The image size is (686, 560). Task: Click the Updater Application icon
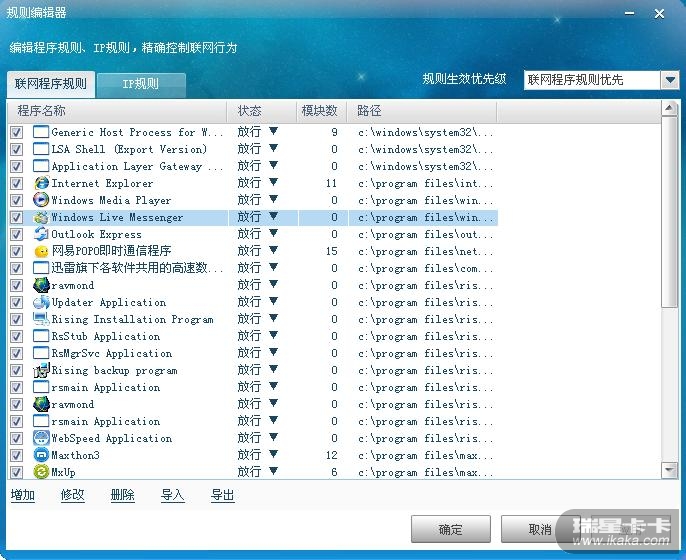(x=41, y=302)
